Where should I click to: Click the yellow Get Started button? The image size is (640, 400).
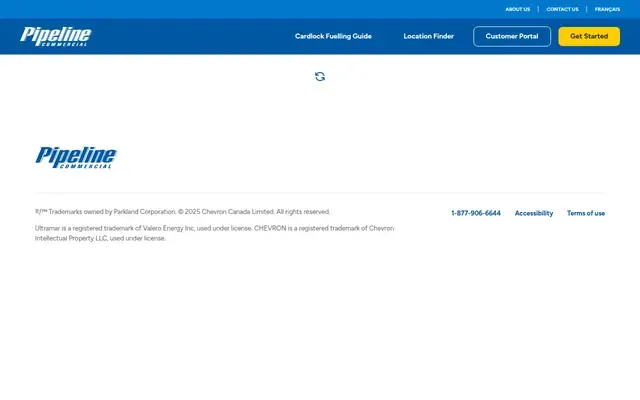pos(589,36)
